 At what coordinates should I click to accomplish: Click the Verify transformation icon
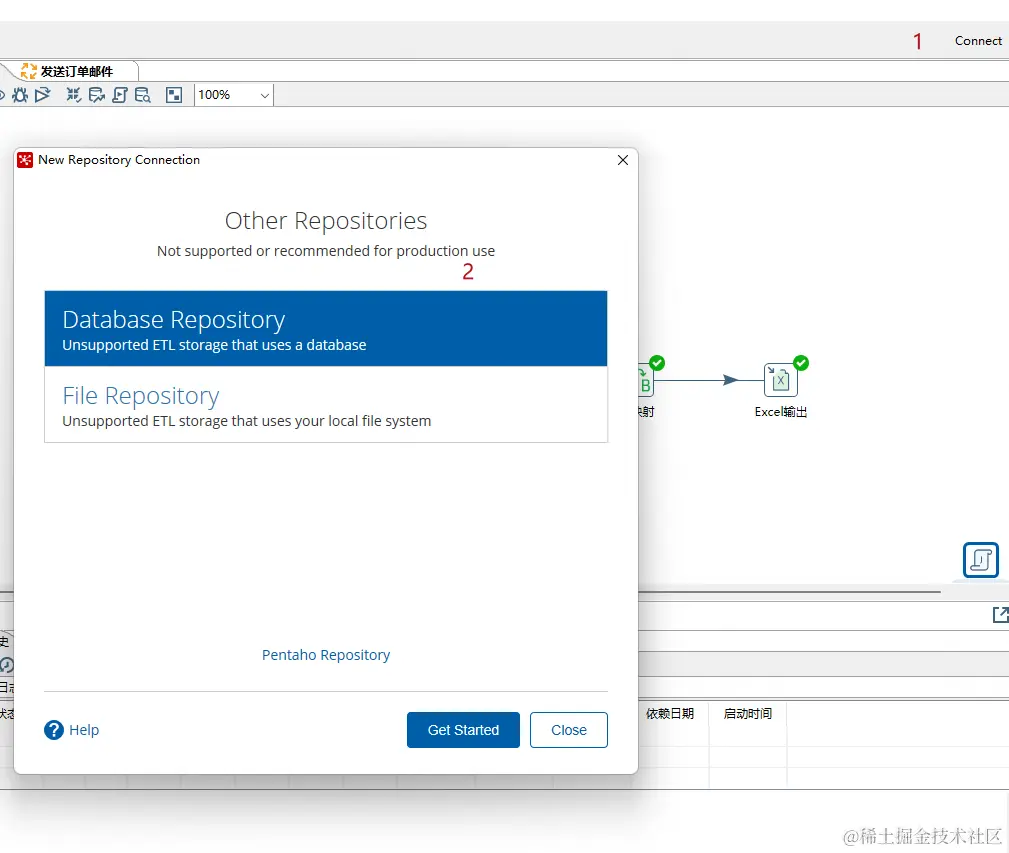73,95
